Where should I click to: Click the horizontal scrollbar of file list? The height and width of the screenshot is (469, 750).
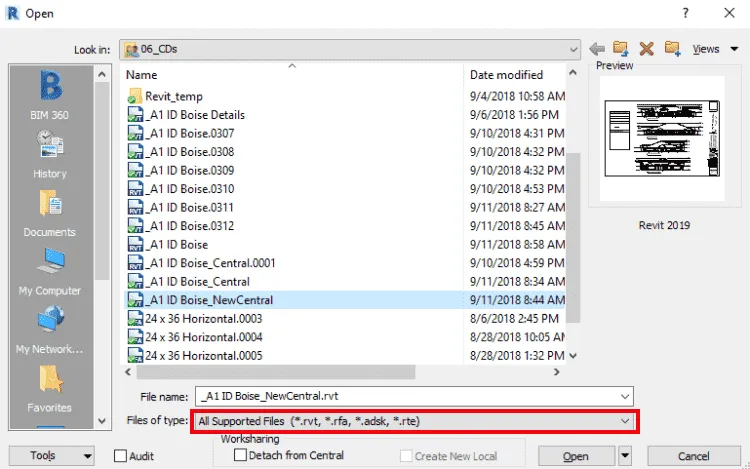pyautogui.click(x=276, y=372)
